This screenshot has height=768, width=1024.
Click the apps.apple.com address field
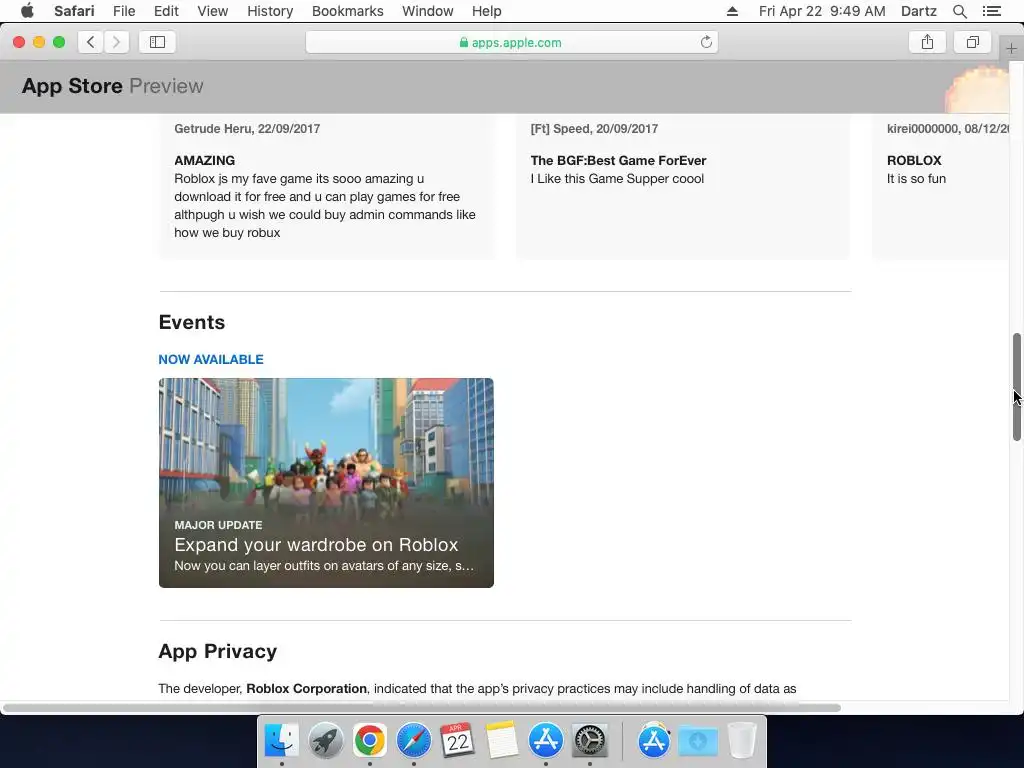[x=512, y=42]
